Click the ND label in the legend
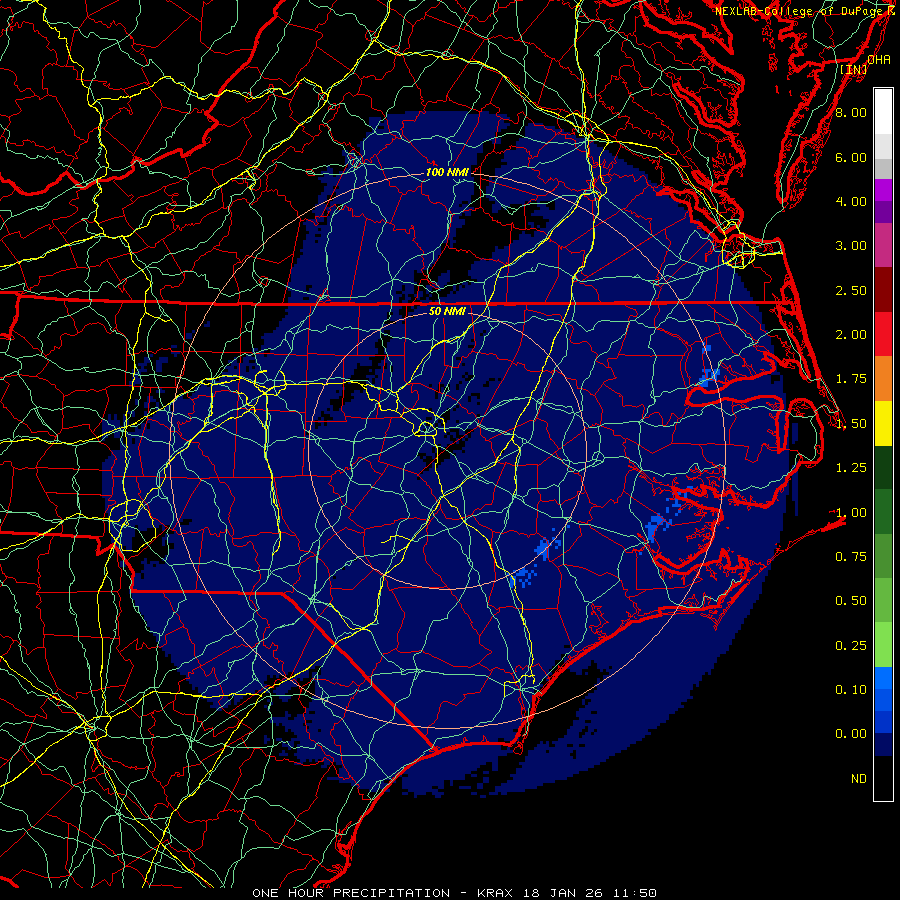Viewport: 900px width, 900px height. [859, 779]
